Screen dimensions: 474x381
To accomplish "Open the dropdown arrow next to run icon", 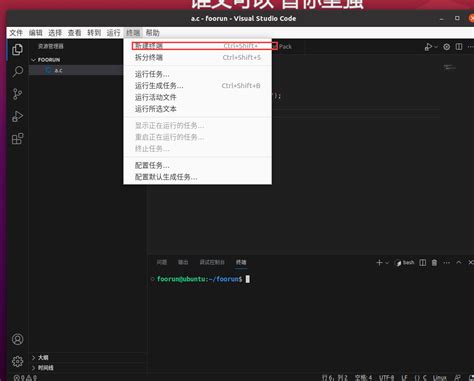I will coord(436,47).
